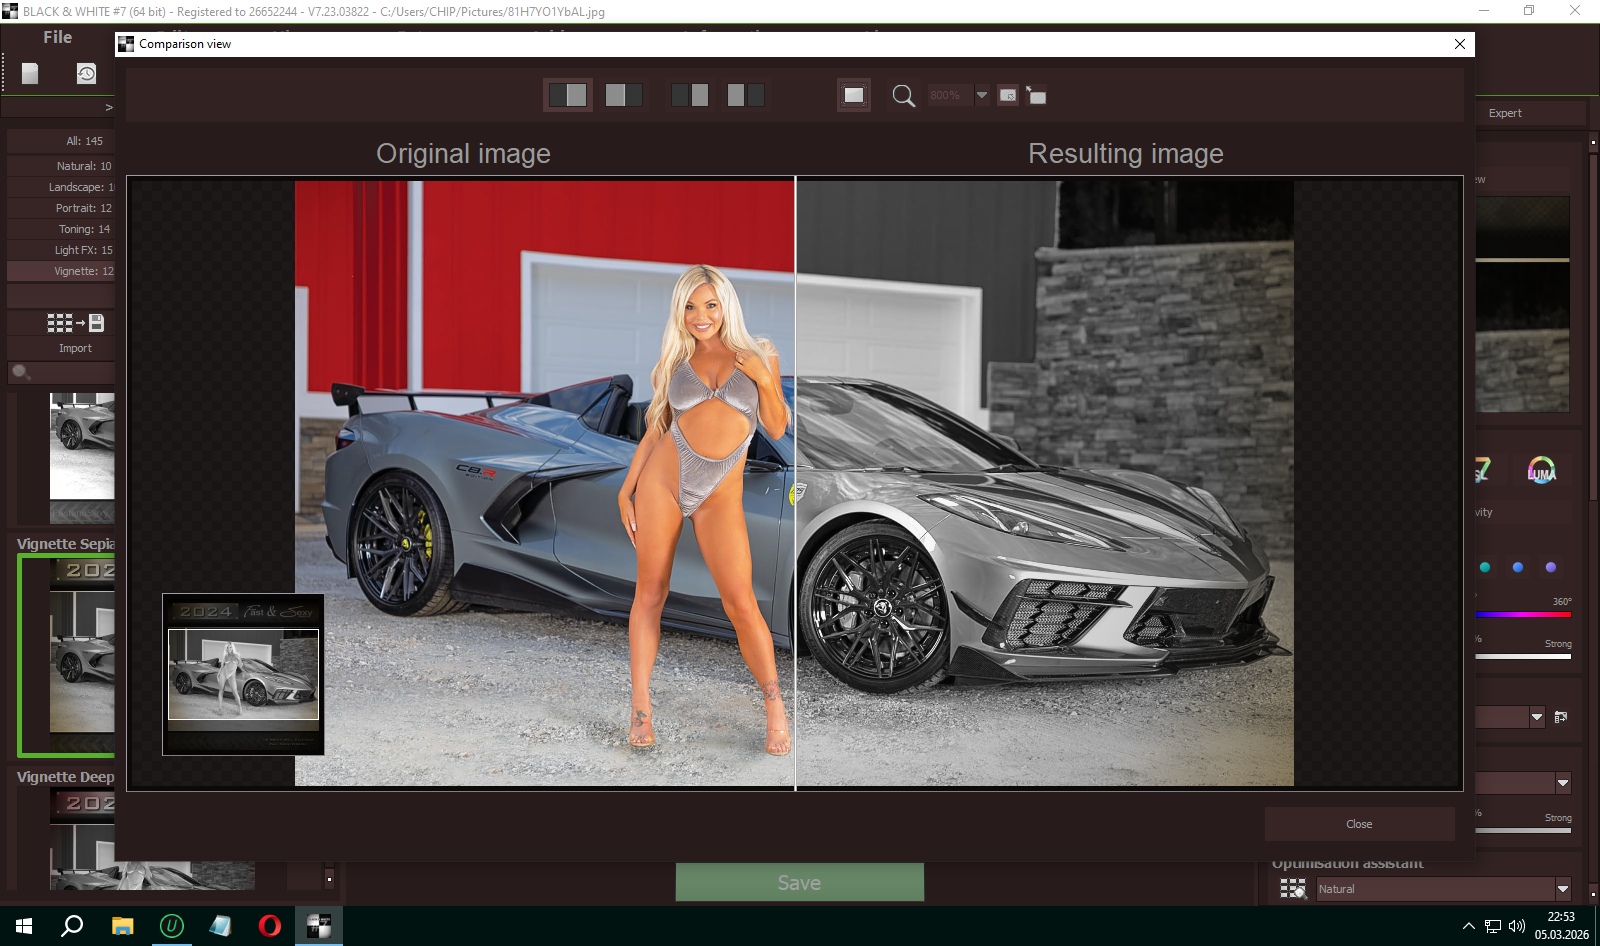The height and width of the screenshot is (946, 1600).
Task: Select the teal color filter dot
Action: pos(1485,567)
